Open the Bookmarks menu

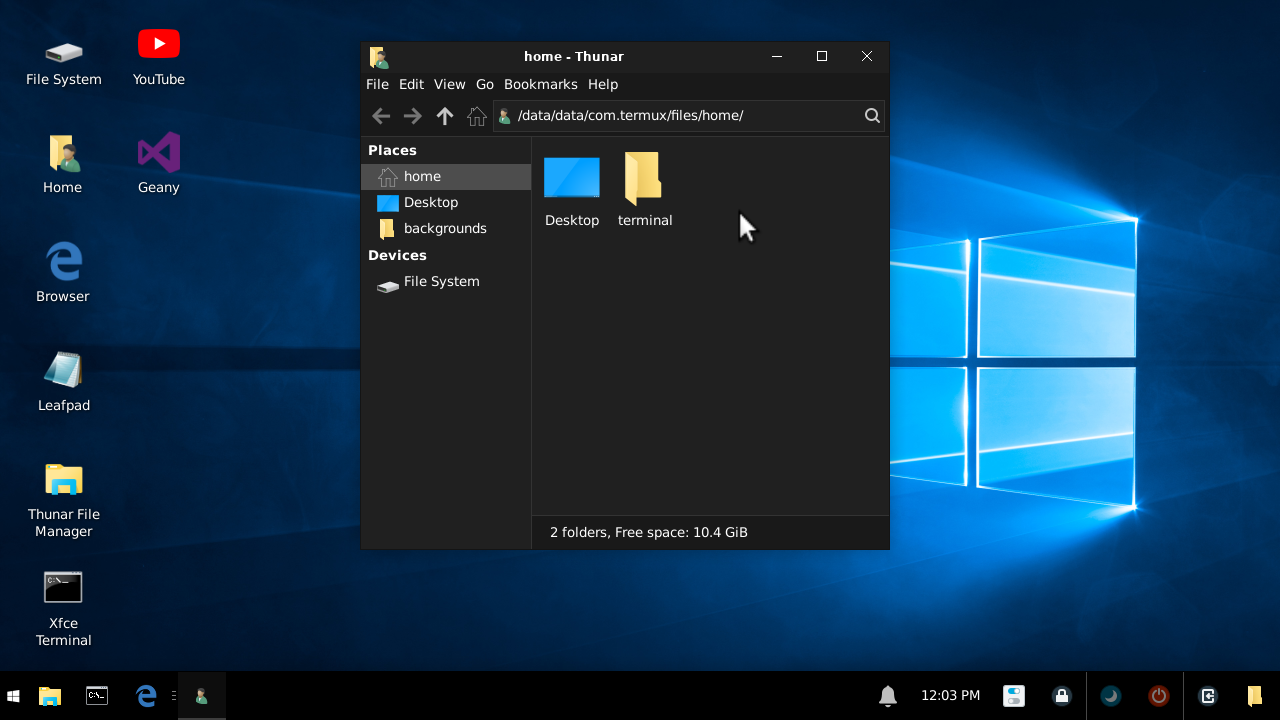pyautogui.click(x=540, y=84)
